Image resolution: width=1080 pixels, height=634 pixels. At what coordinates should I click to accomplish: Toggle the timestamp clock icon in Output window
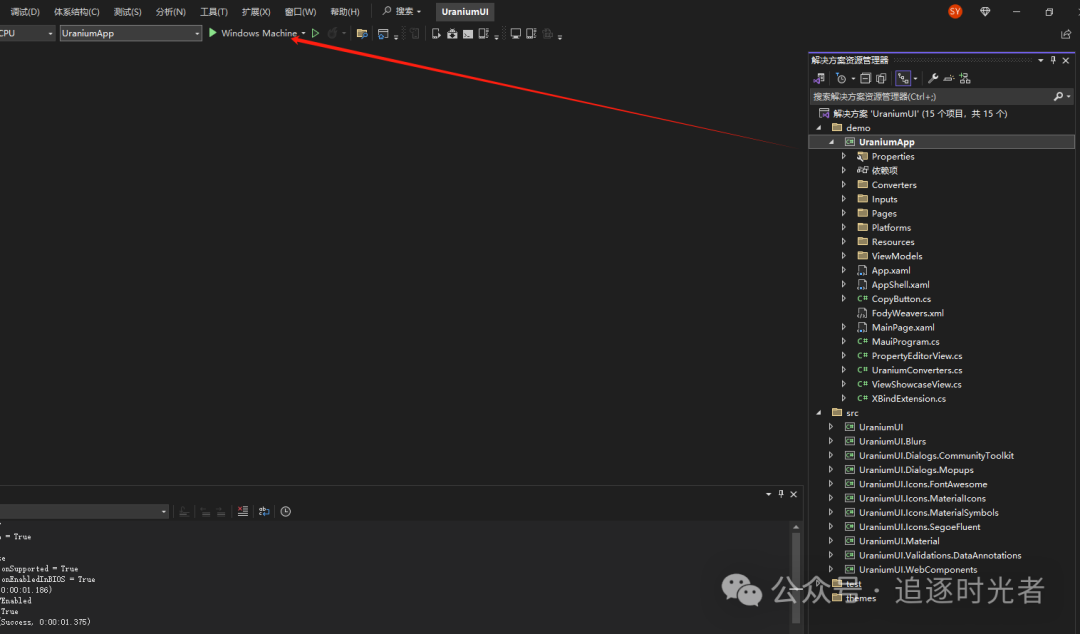point(286,511)
